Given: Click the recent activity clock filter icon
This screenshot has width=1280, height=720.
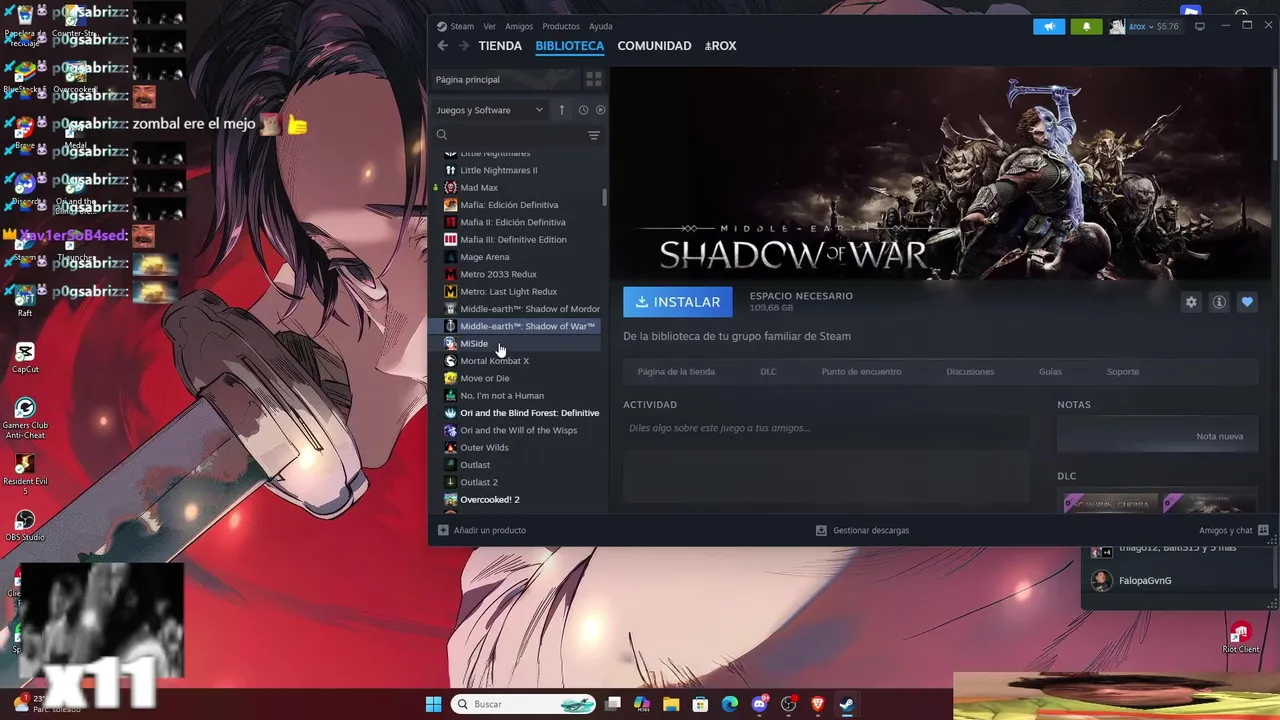Looking at the screenshot, I should click(x=583, y=110).
